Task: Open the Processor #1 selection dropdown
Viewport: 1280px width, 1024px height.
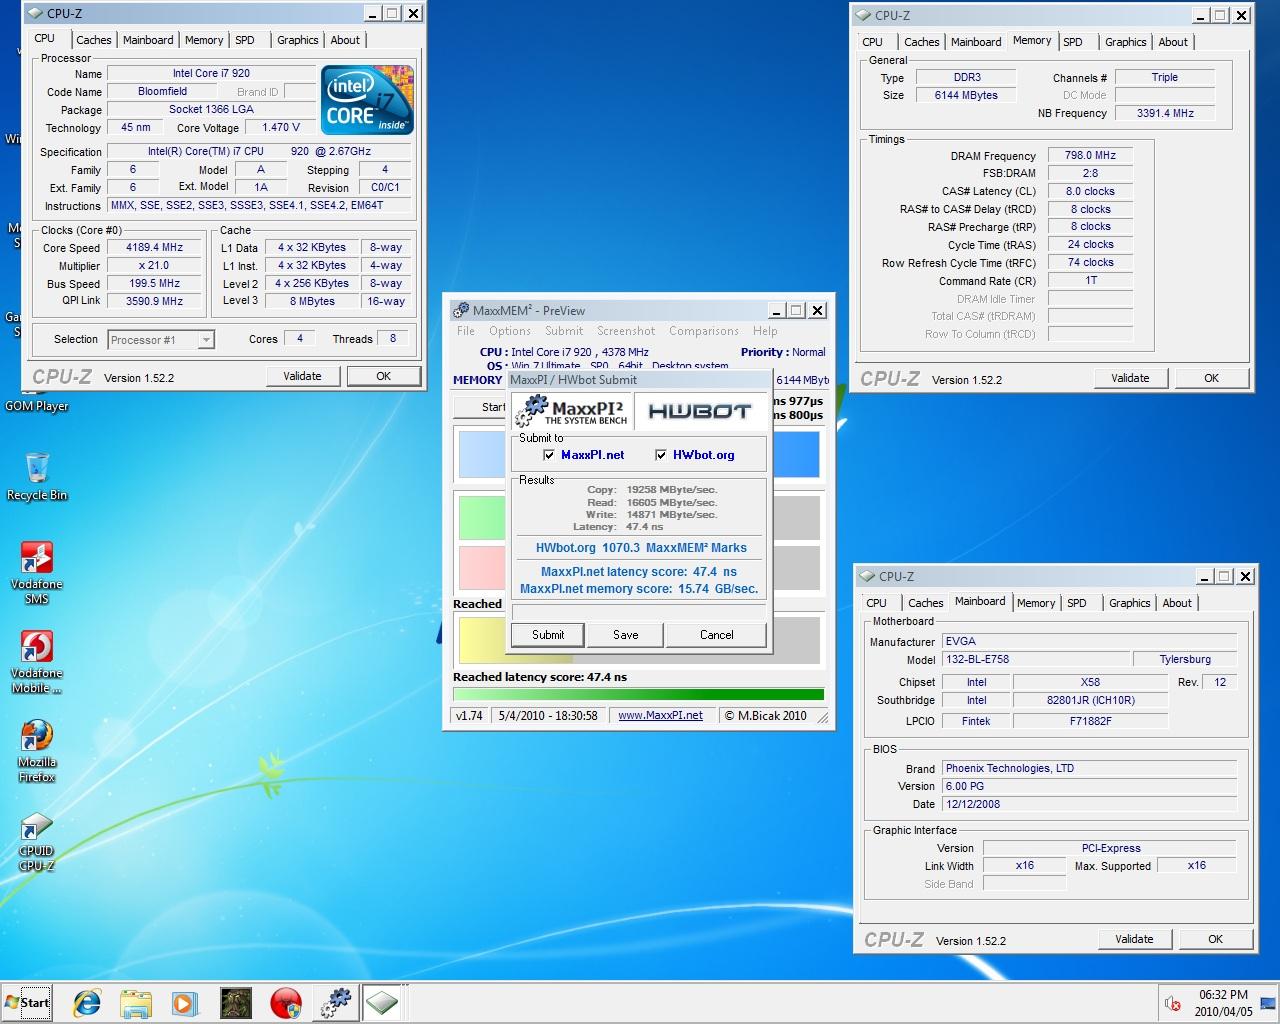Action: 205,340
